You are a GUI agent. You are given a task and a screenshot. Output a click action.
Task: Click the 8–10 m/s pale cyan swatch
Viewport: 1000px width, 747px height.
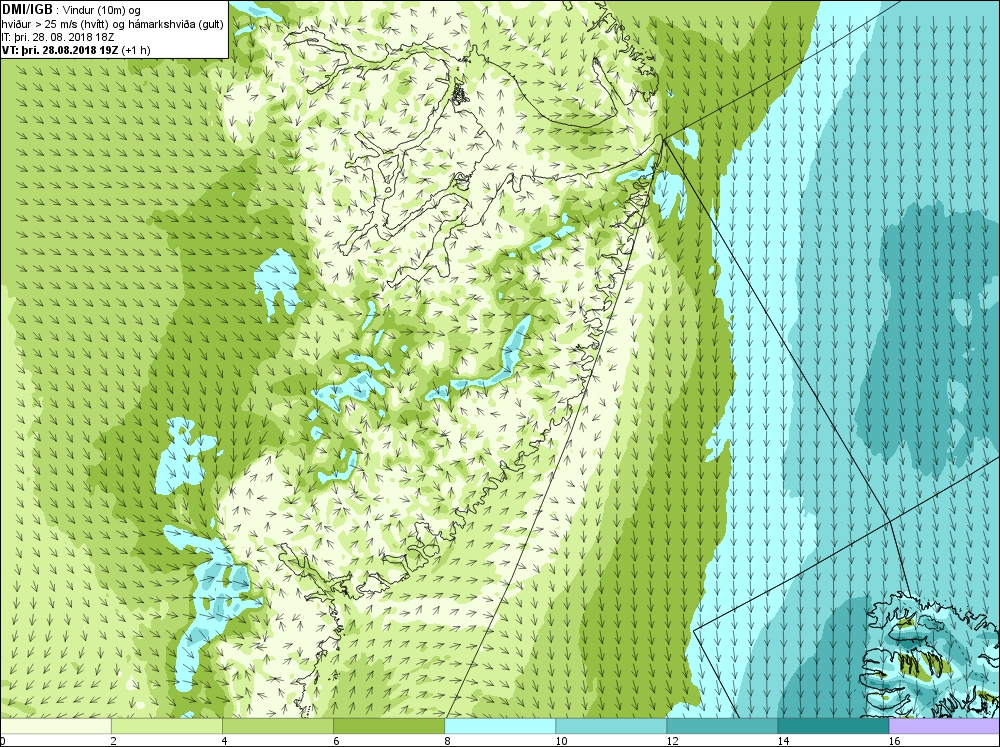click(500, 726)
